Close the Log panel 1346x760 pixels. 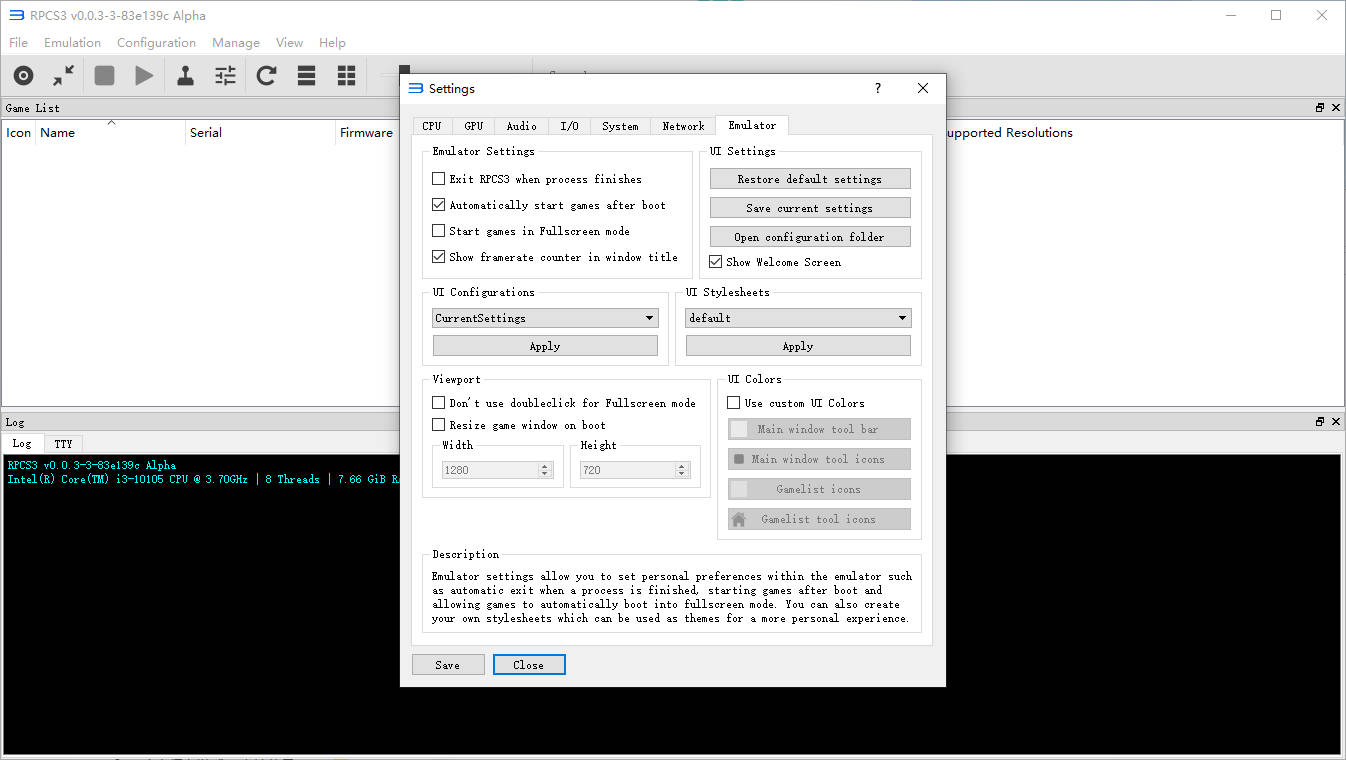coord(1335,422)
